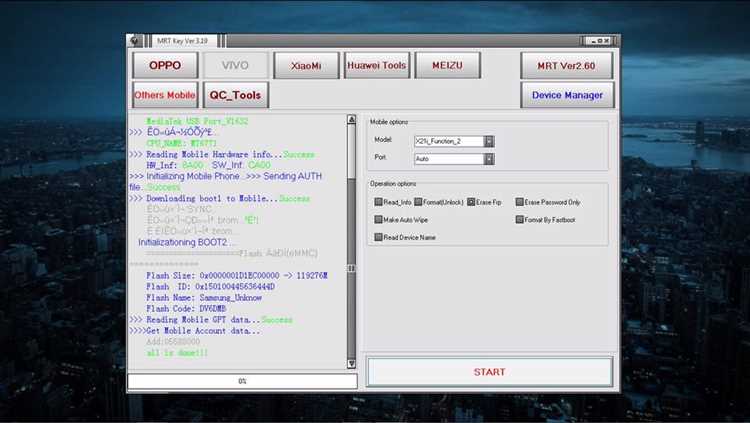
Task: Enable the Read_Info option
Action: tap(379, 202)
